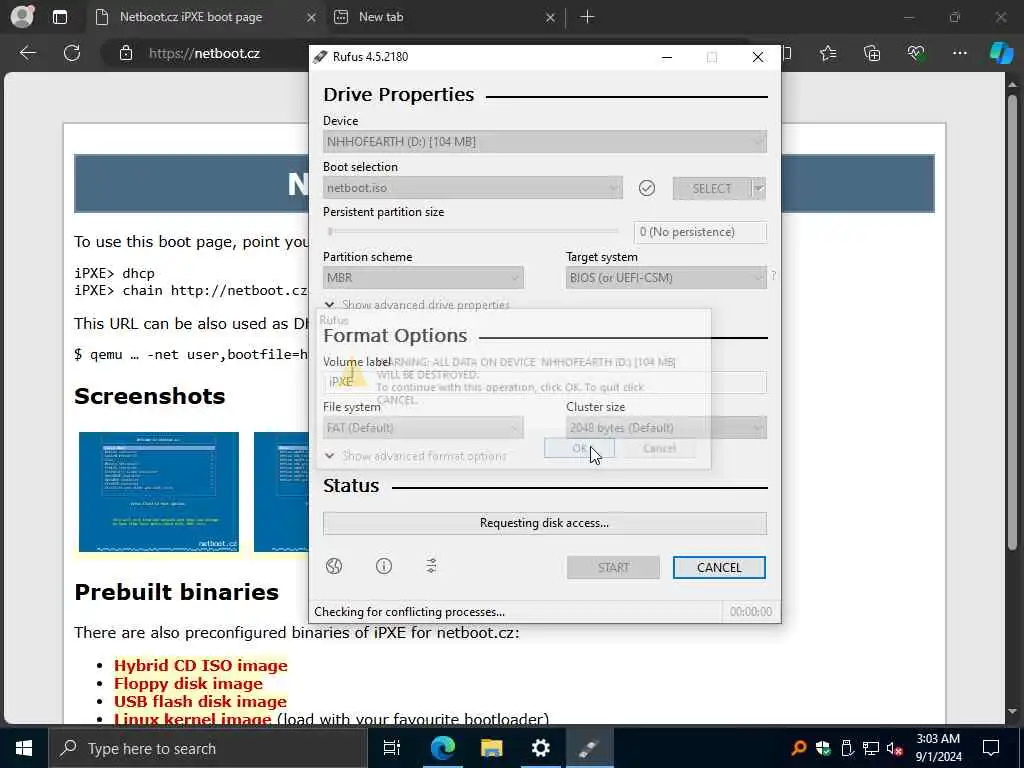The height and width of the screenshot is (768, 1024).
Task: Open Microsoft Edge from taskbar
Action: pyautogui.click(x=443, y=748)
